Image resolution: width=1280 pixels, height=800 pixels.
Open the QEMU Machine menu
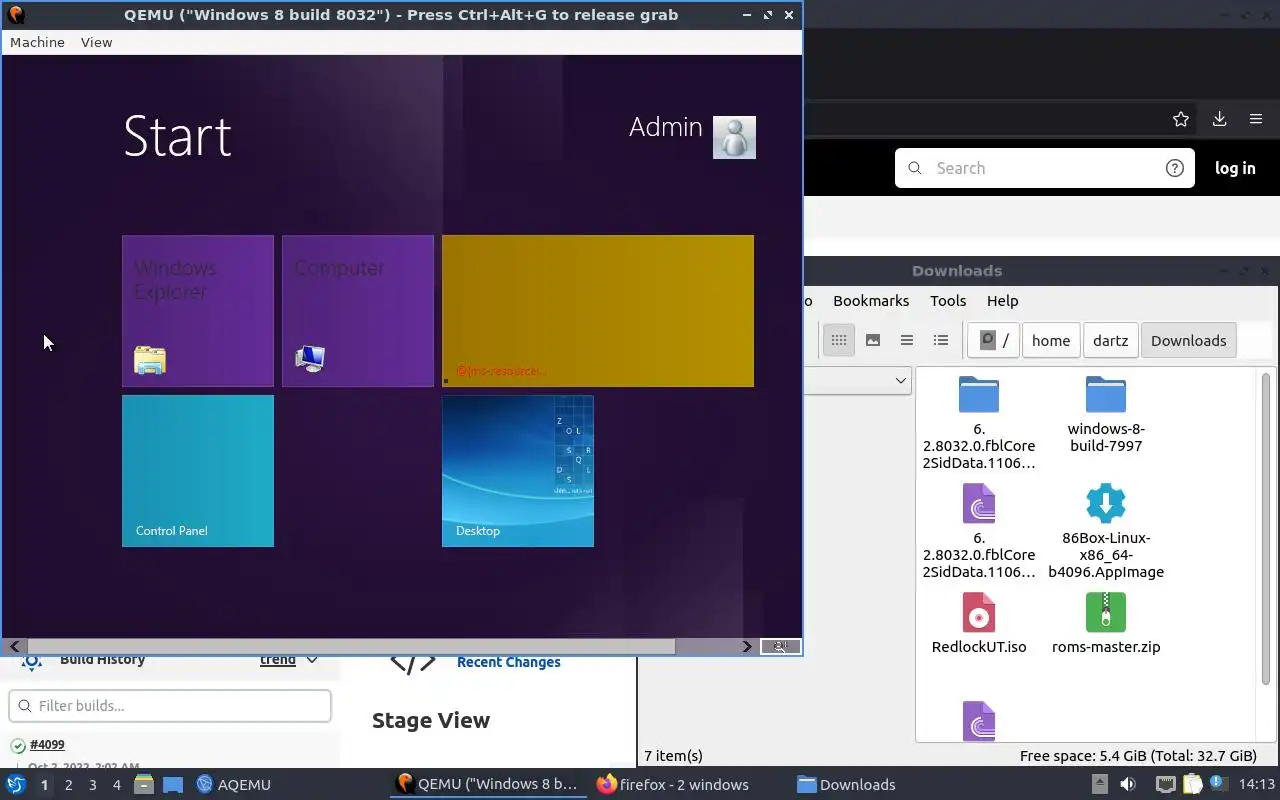pos(37,42)
